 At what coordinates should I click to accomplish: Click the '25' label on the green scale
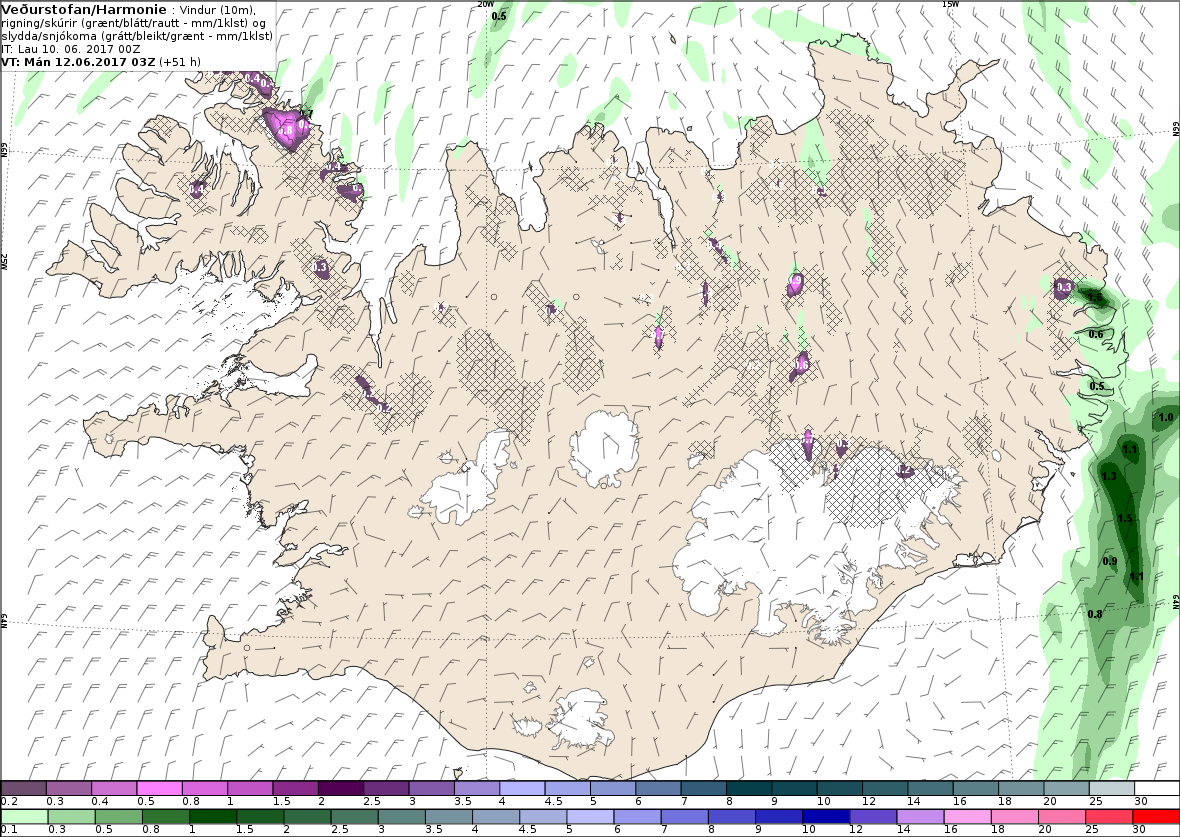tap(1092, 829)
